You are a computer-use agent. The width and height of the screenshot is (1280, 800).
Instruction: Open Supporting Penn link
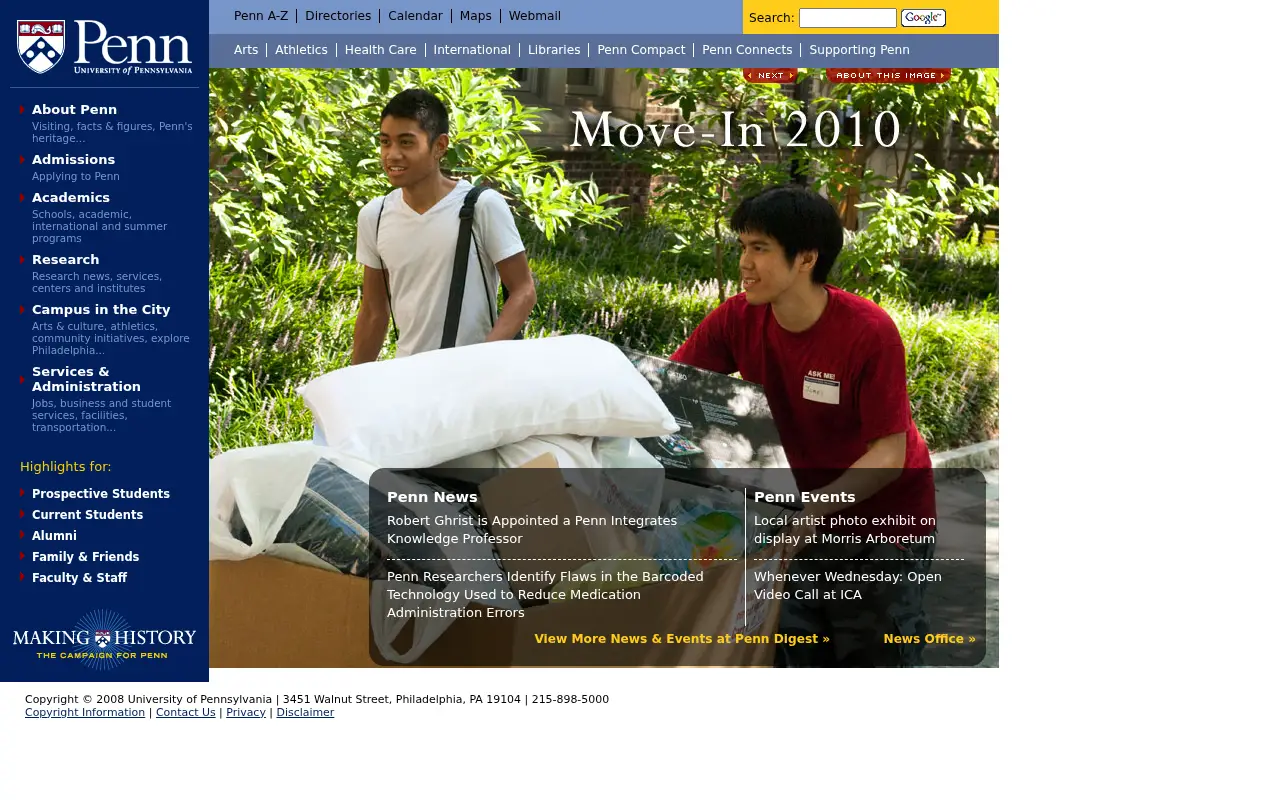(860, 50)
